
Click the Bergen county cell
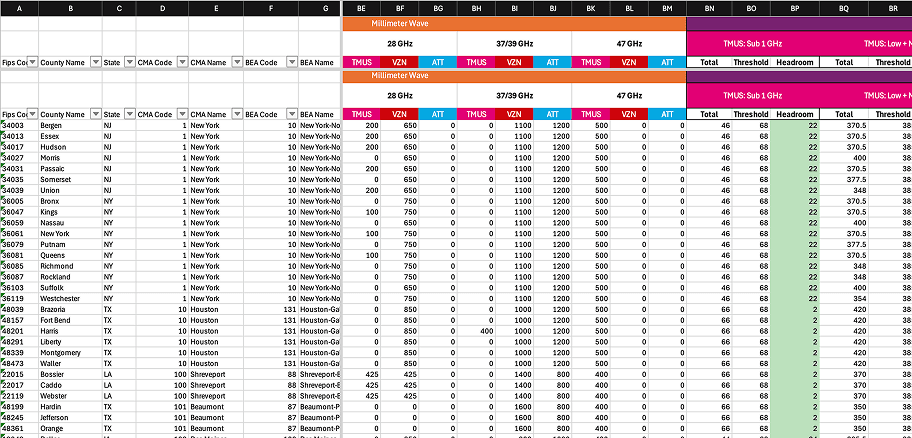pos(70,125)
